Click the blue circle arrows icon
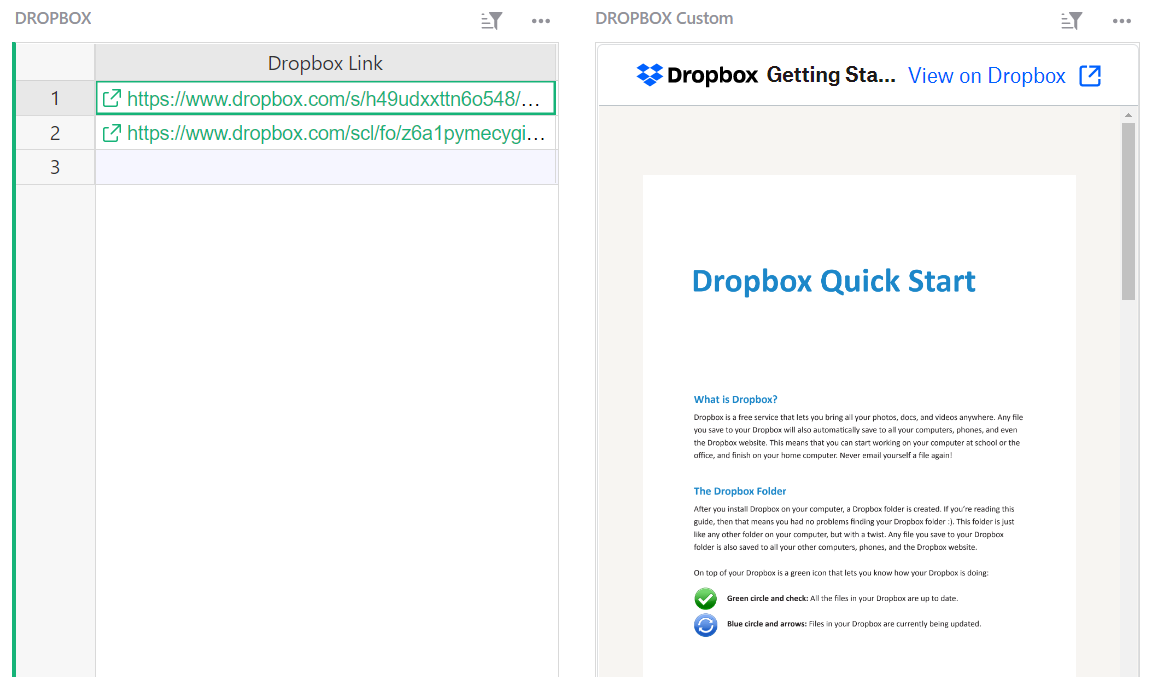Screen dimensions: 1153x677 point(706,625)
